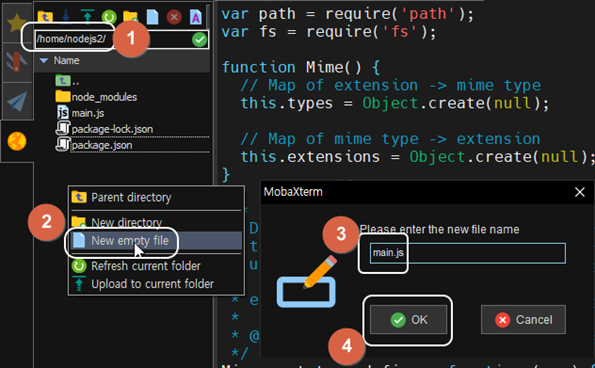This screenshot has width=595, height=368.
Task: Click the yellow node_modules folder icon
Action: [63, 96]
